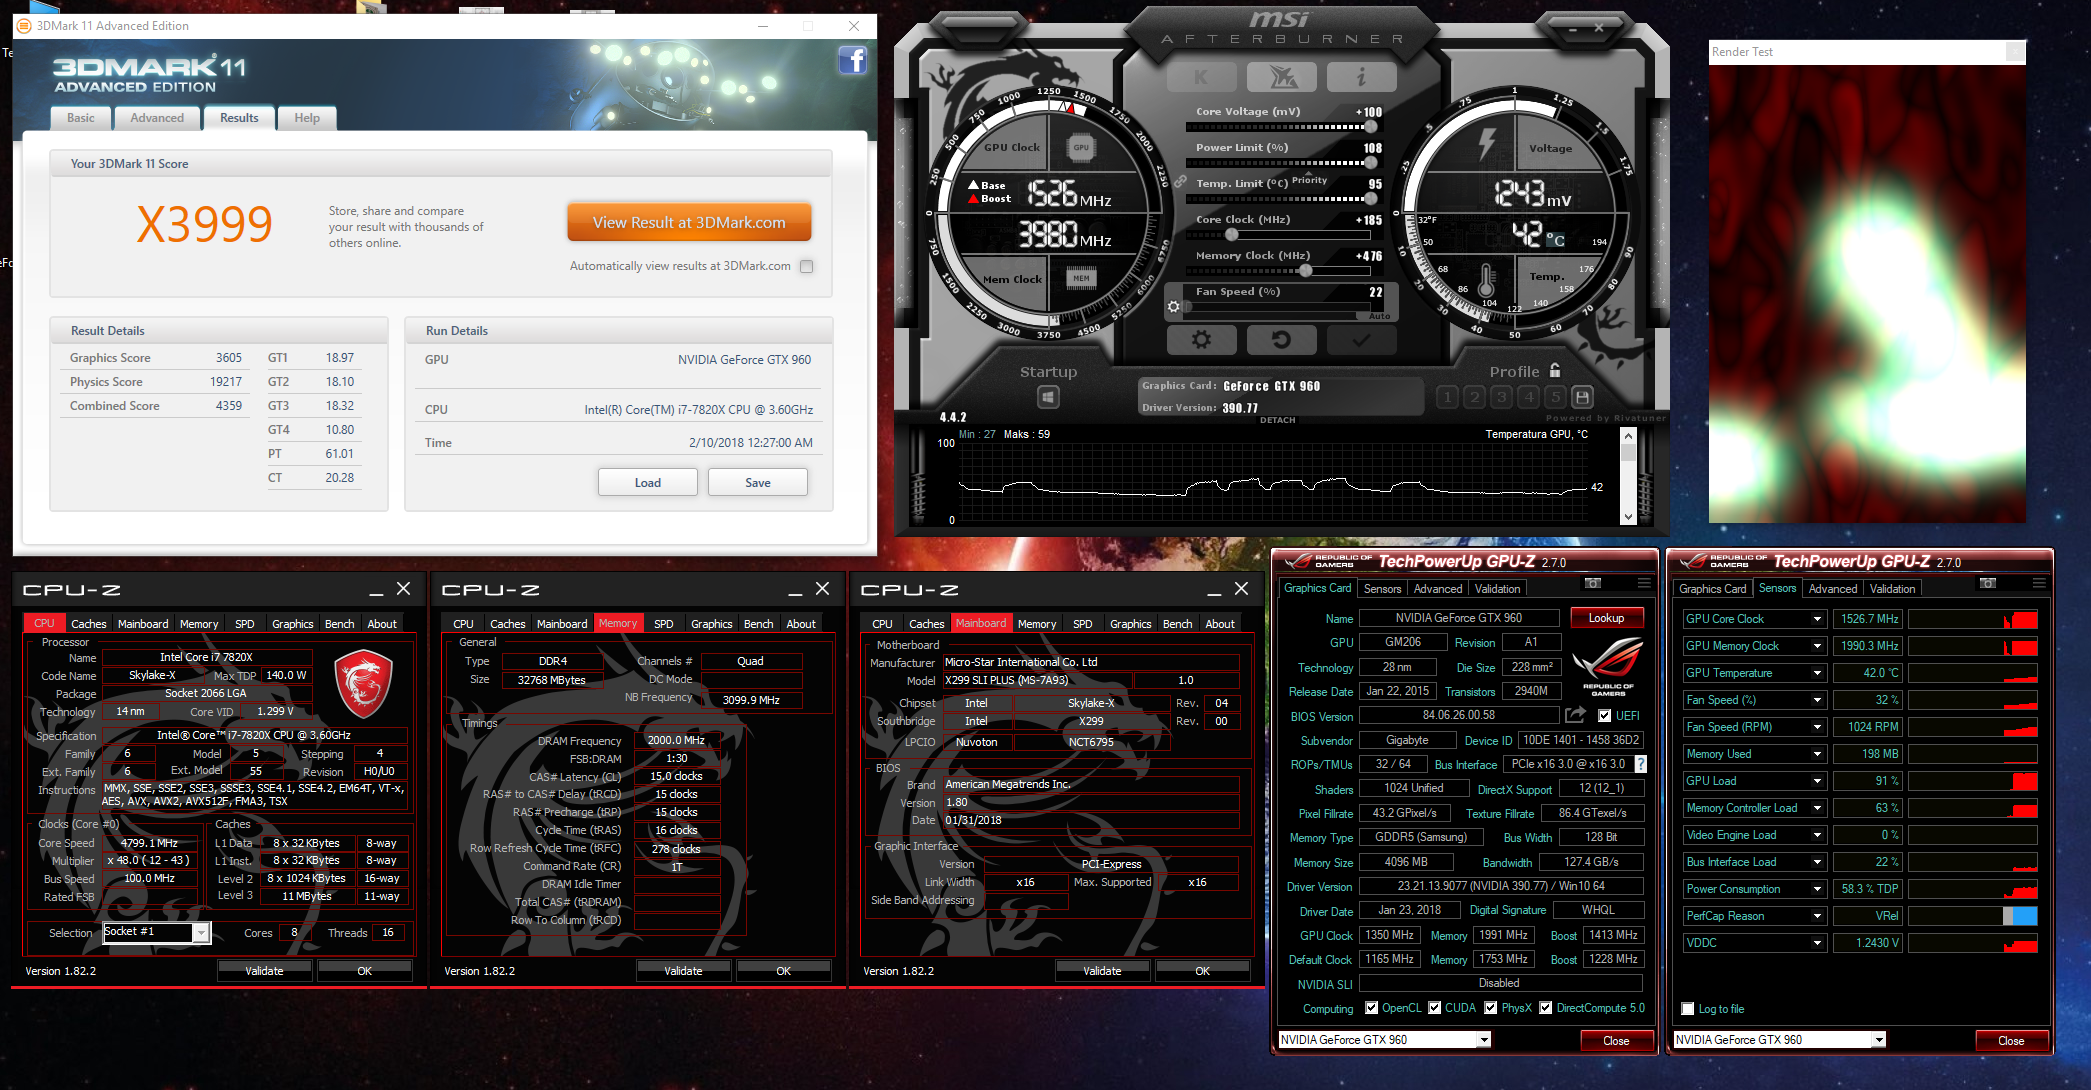Open the Facebook share icon in 3DMark
This screenshot has width=2091, height=1090.
(852, 61)
